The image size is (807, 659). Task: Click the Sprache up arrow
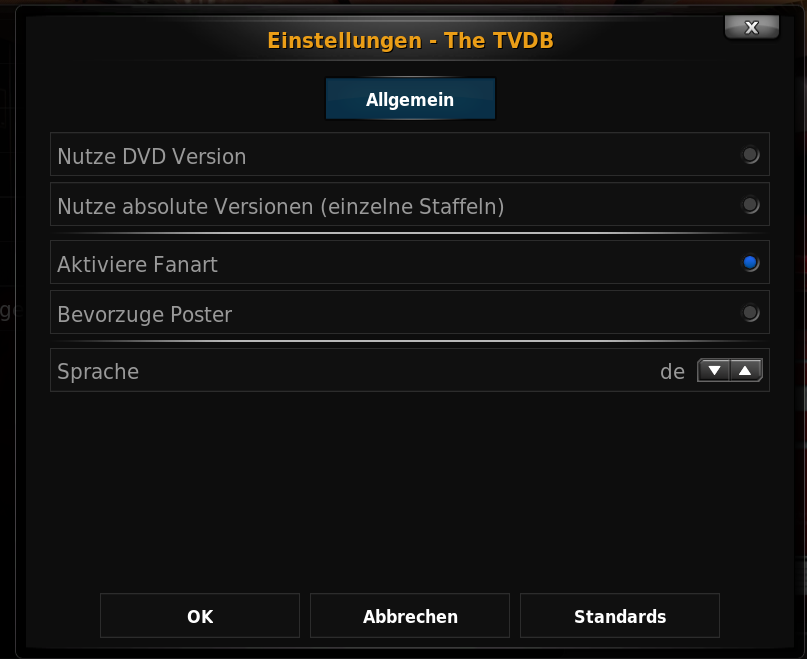click(x=746, y=370)
